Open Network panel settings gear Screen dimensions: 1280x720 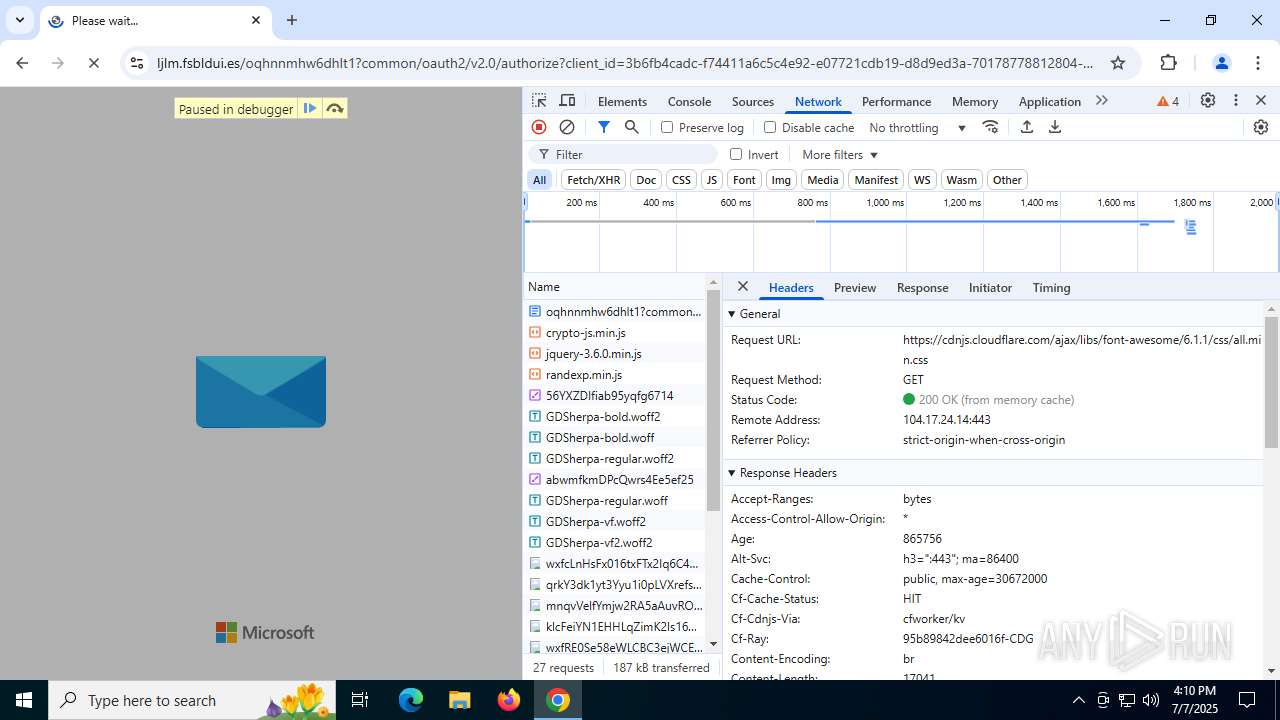click(1261, 127)
